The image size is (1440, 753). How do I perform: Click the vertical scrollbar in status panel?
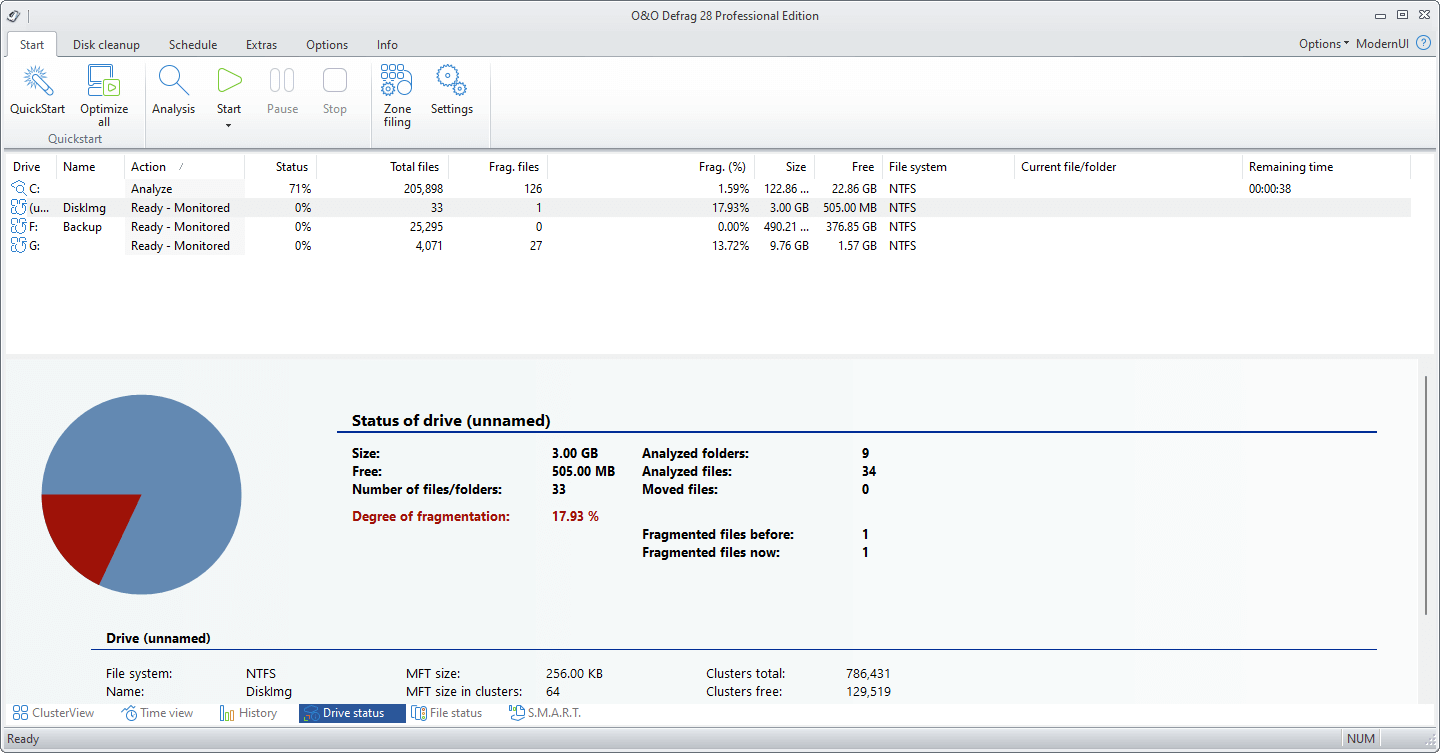[x=1426, y=495]
